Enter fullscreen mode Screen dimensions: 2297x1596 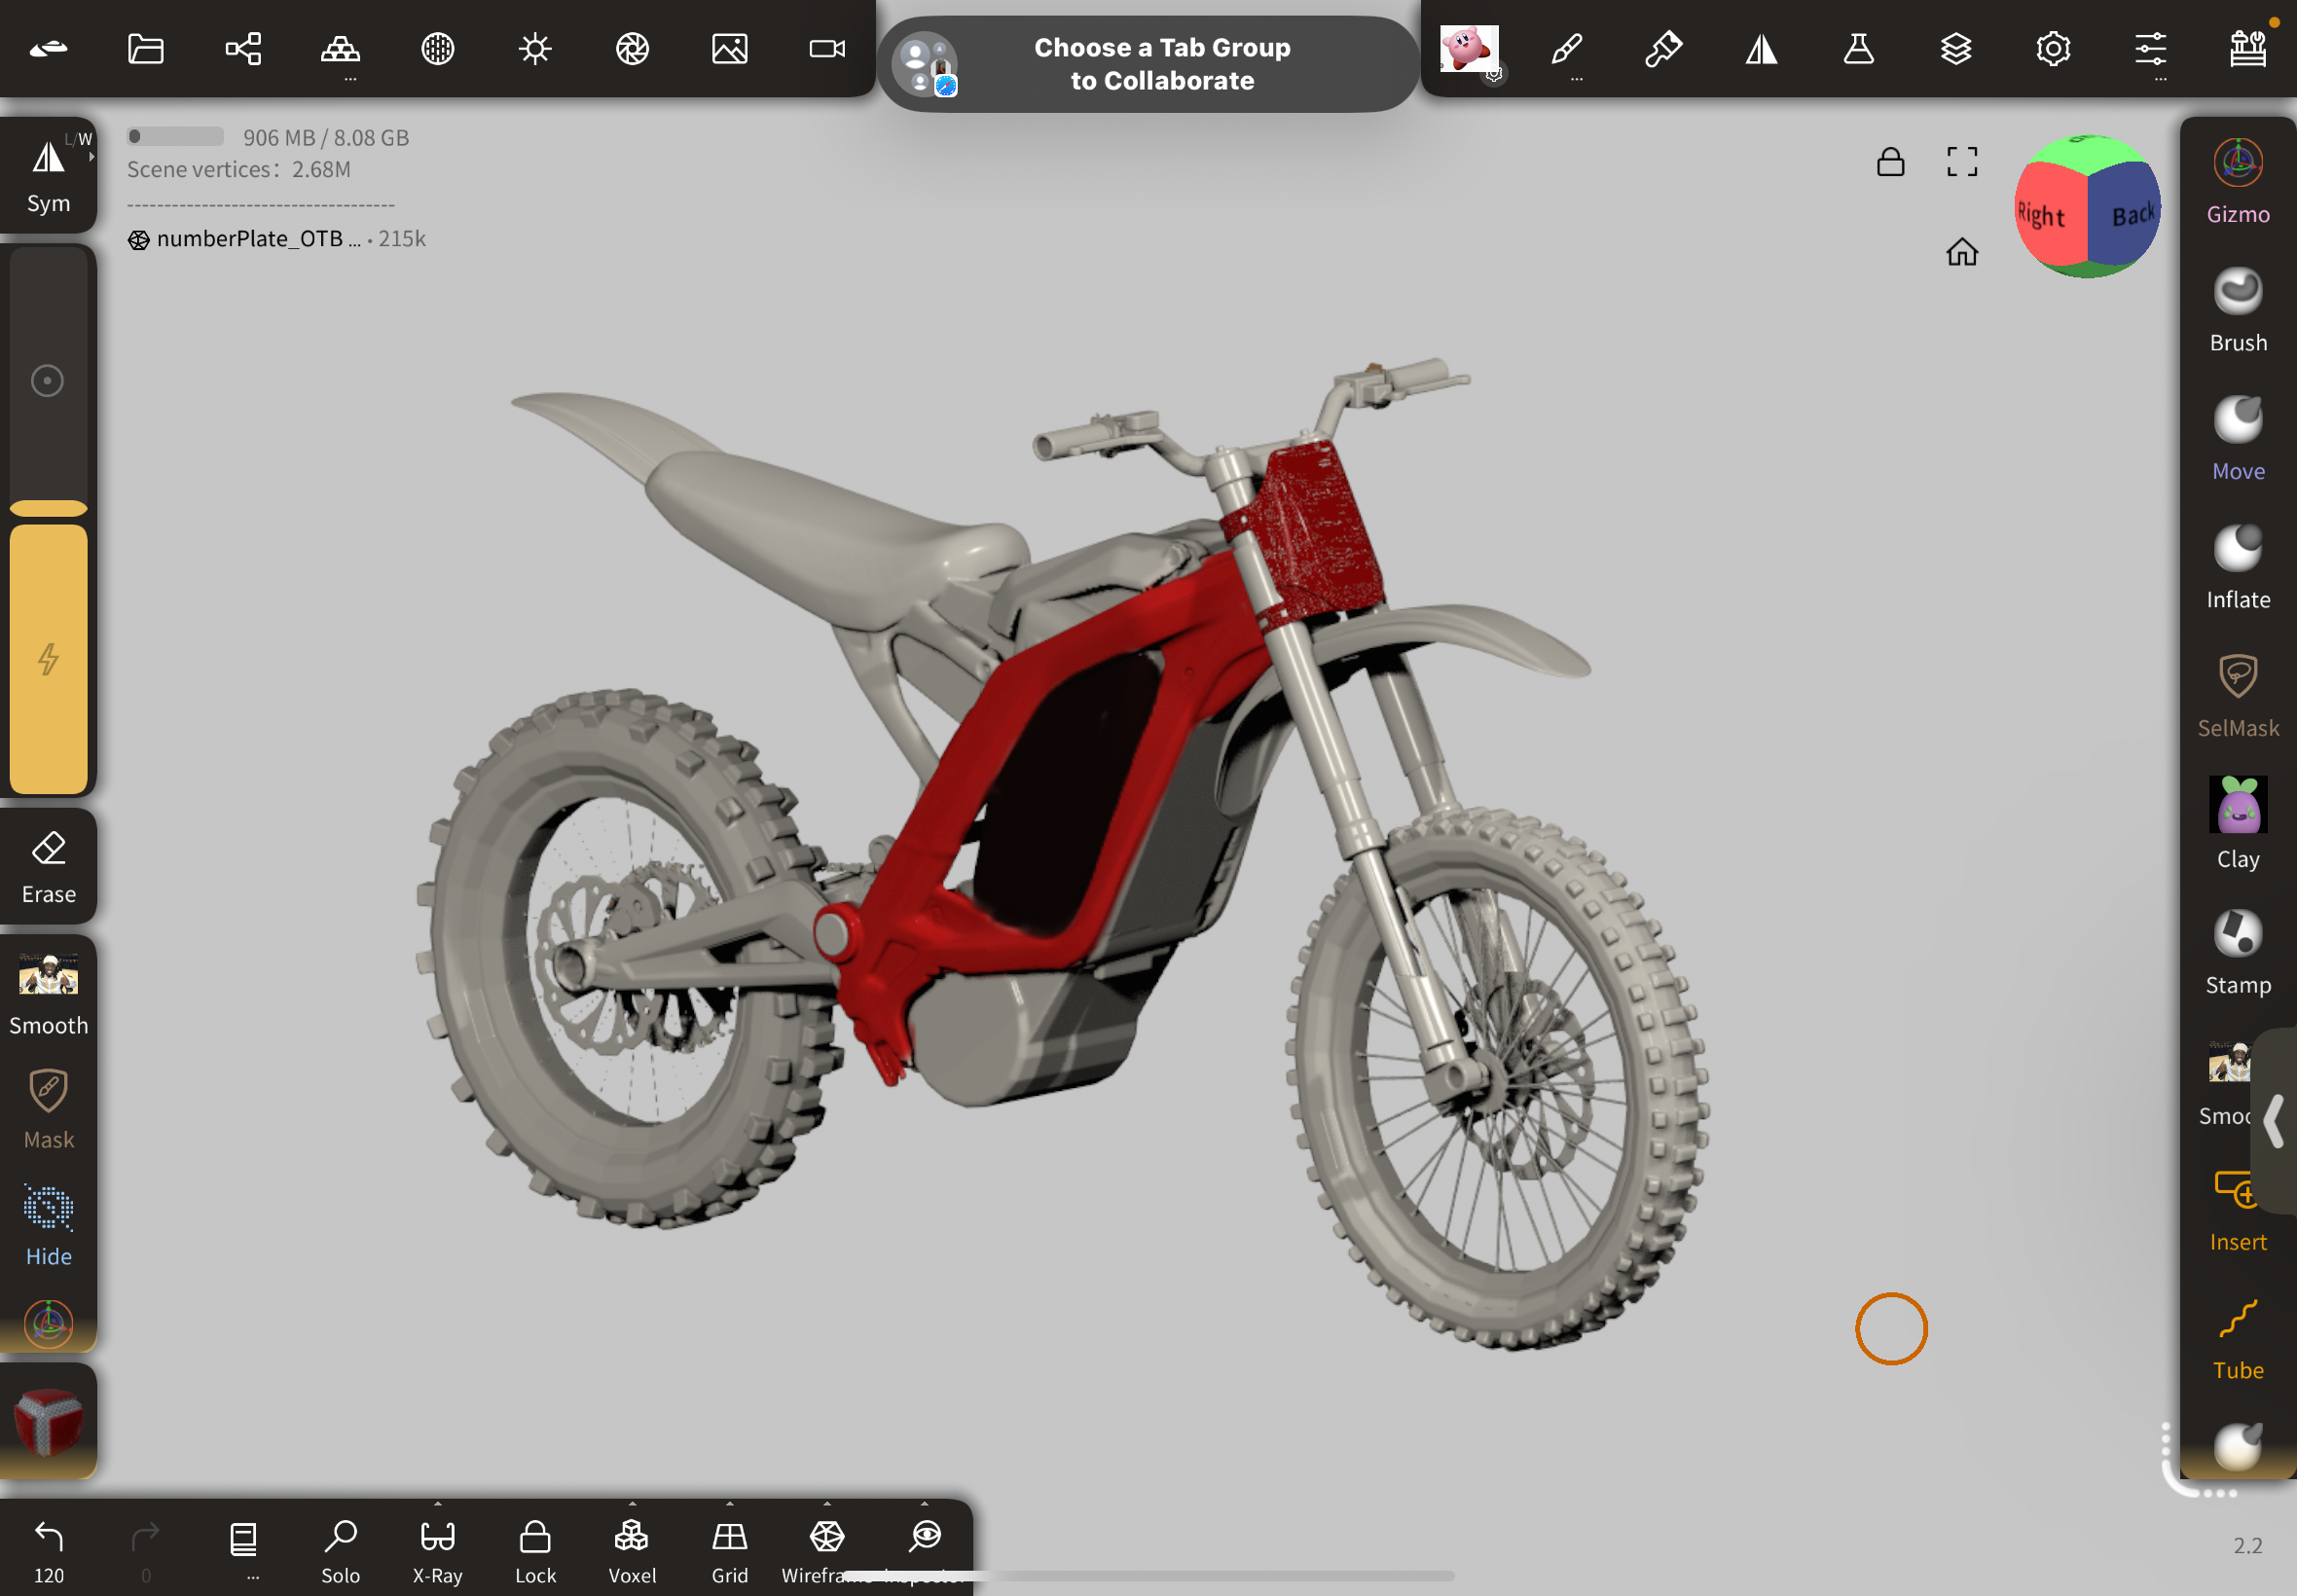click(x=1961, y=162)
